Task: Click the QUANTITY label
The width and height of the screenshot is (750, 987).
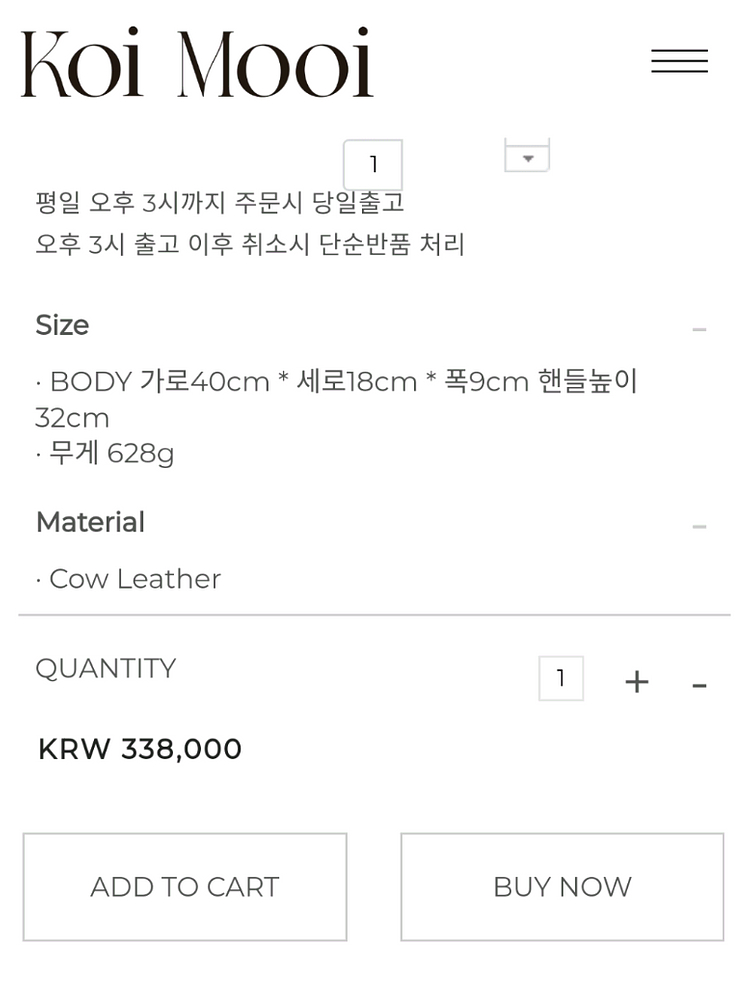Action: tap(105, 668)
